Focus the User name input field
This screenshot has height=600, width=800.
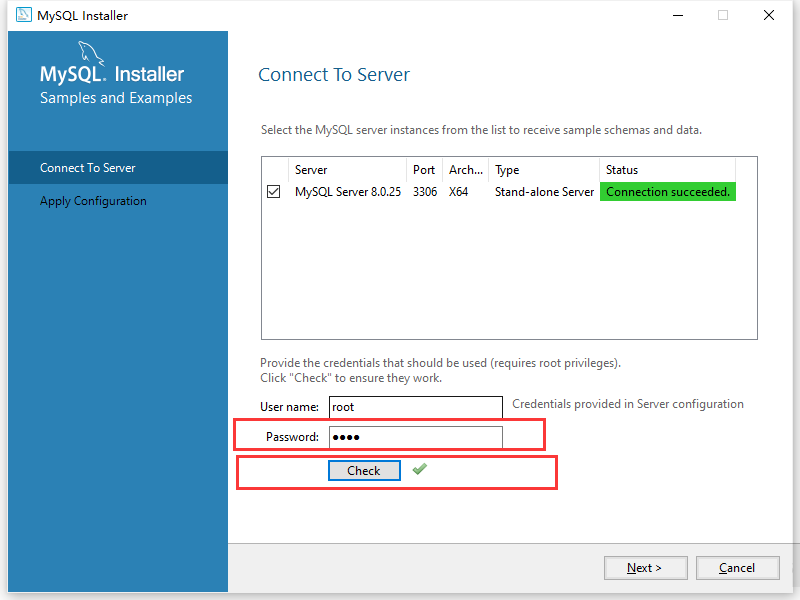415,407
